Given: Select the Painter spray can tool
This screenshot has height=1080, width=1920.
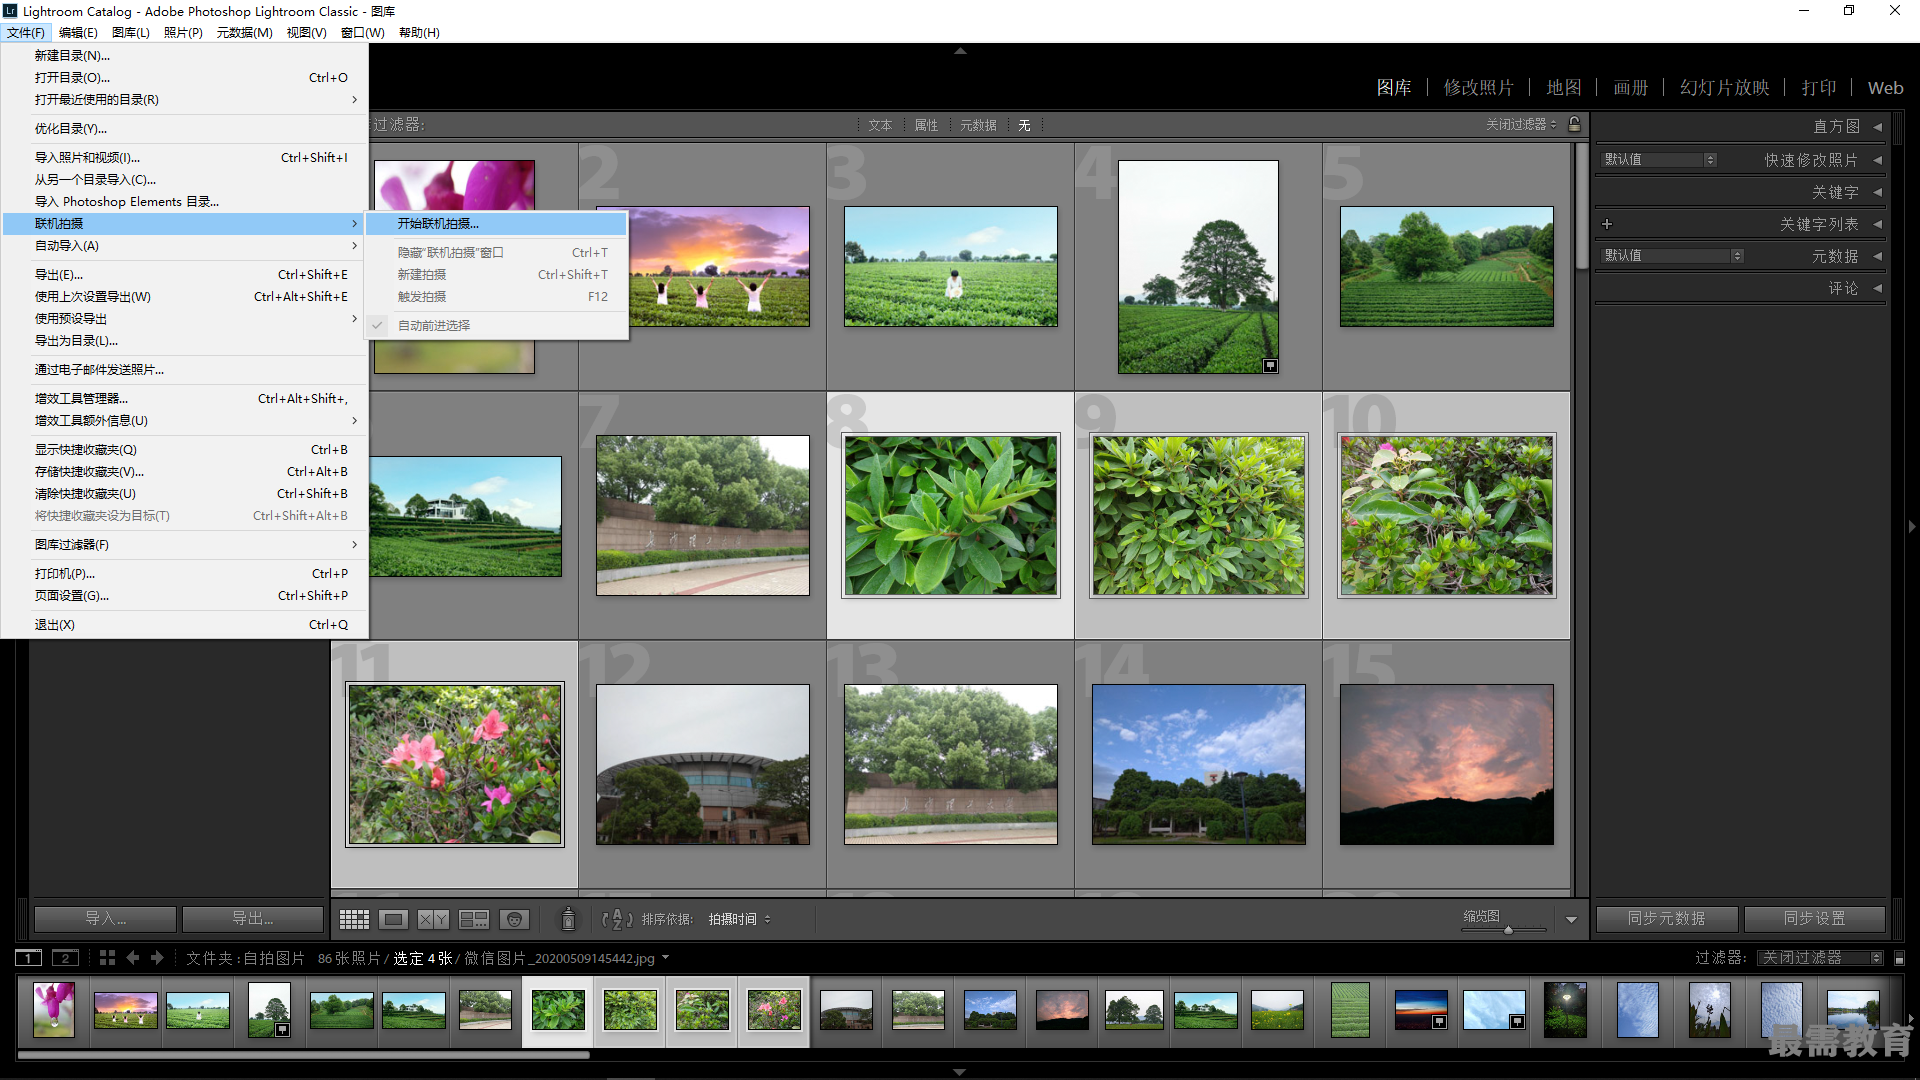Looking at the screenshot, I should 568,919.
